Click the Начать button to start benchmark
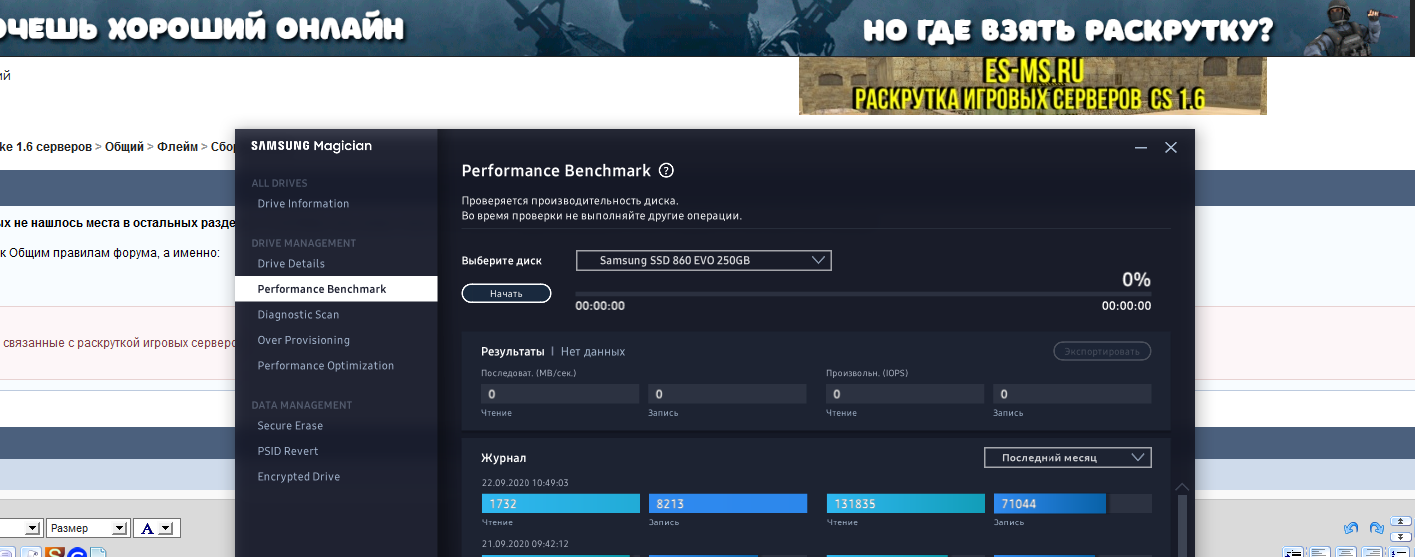Image resolution: width=1415 pixels, height=557 pixels. (506, 293)
